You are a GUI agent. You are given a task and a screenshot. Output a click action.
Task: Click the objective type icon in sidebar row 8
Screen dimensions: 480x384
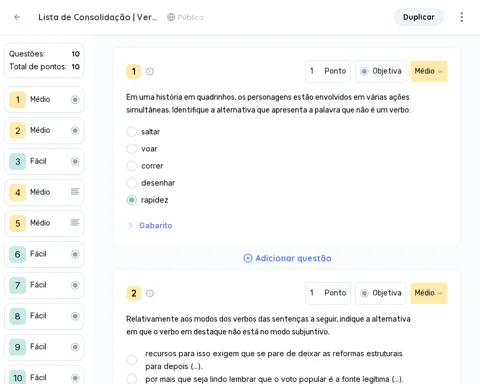point(75,316)
